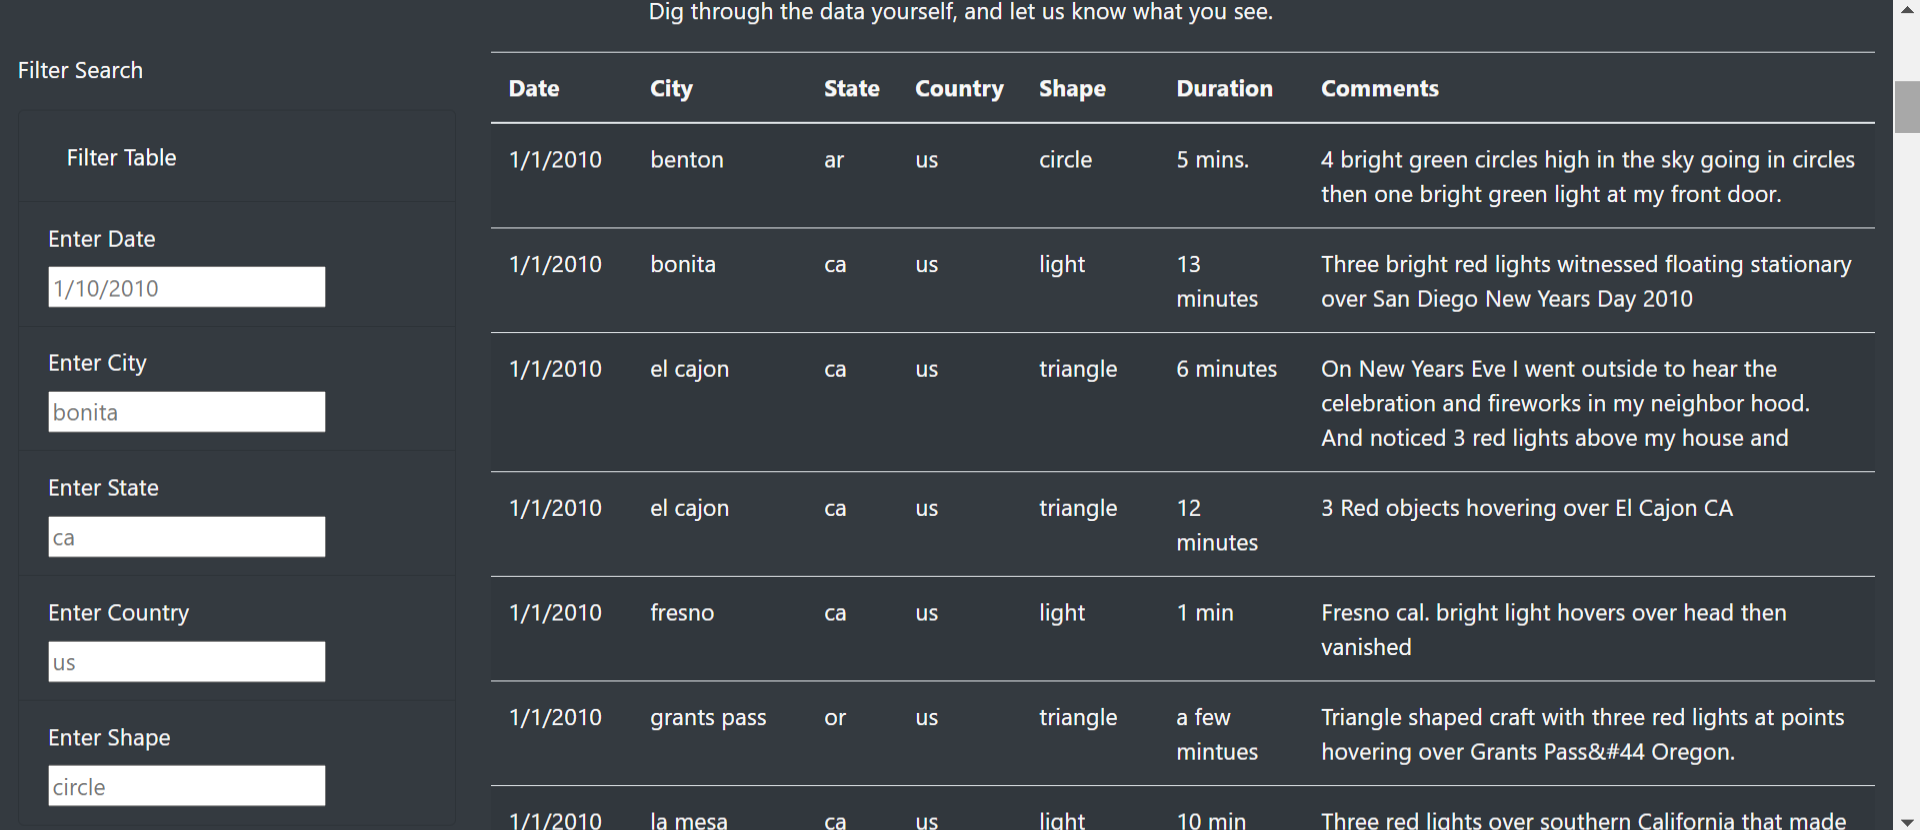Click the City column header
The width and height of the screenshot is (1920, 830).
(x=671, y=88)
